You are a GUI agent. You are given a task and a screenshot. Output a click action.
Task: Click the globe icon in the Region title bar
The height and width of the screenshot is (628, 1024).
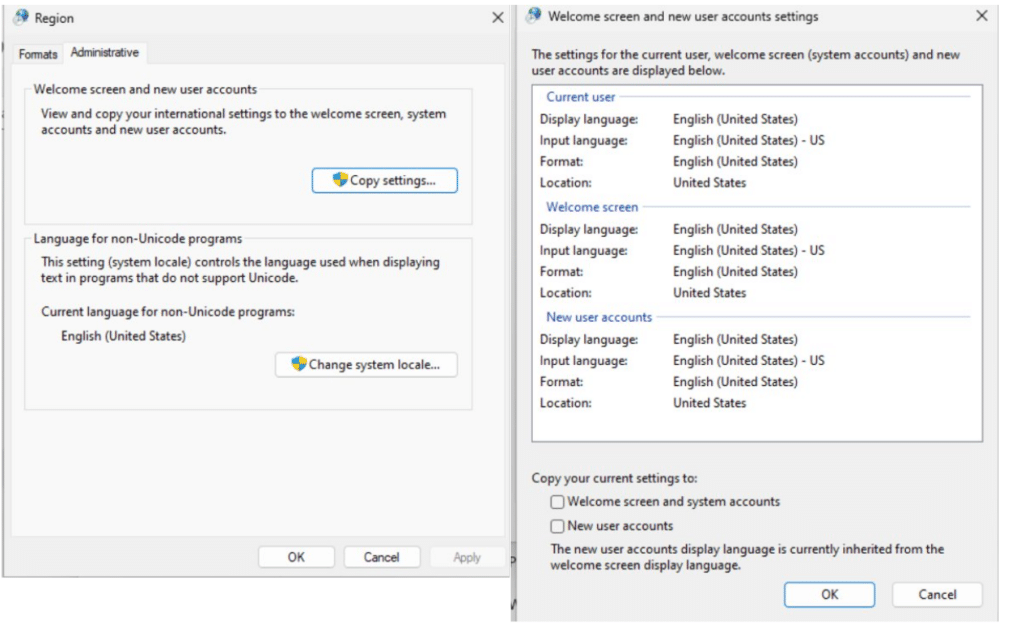21,17
